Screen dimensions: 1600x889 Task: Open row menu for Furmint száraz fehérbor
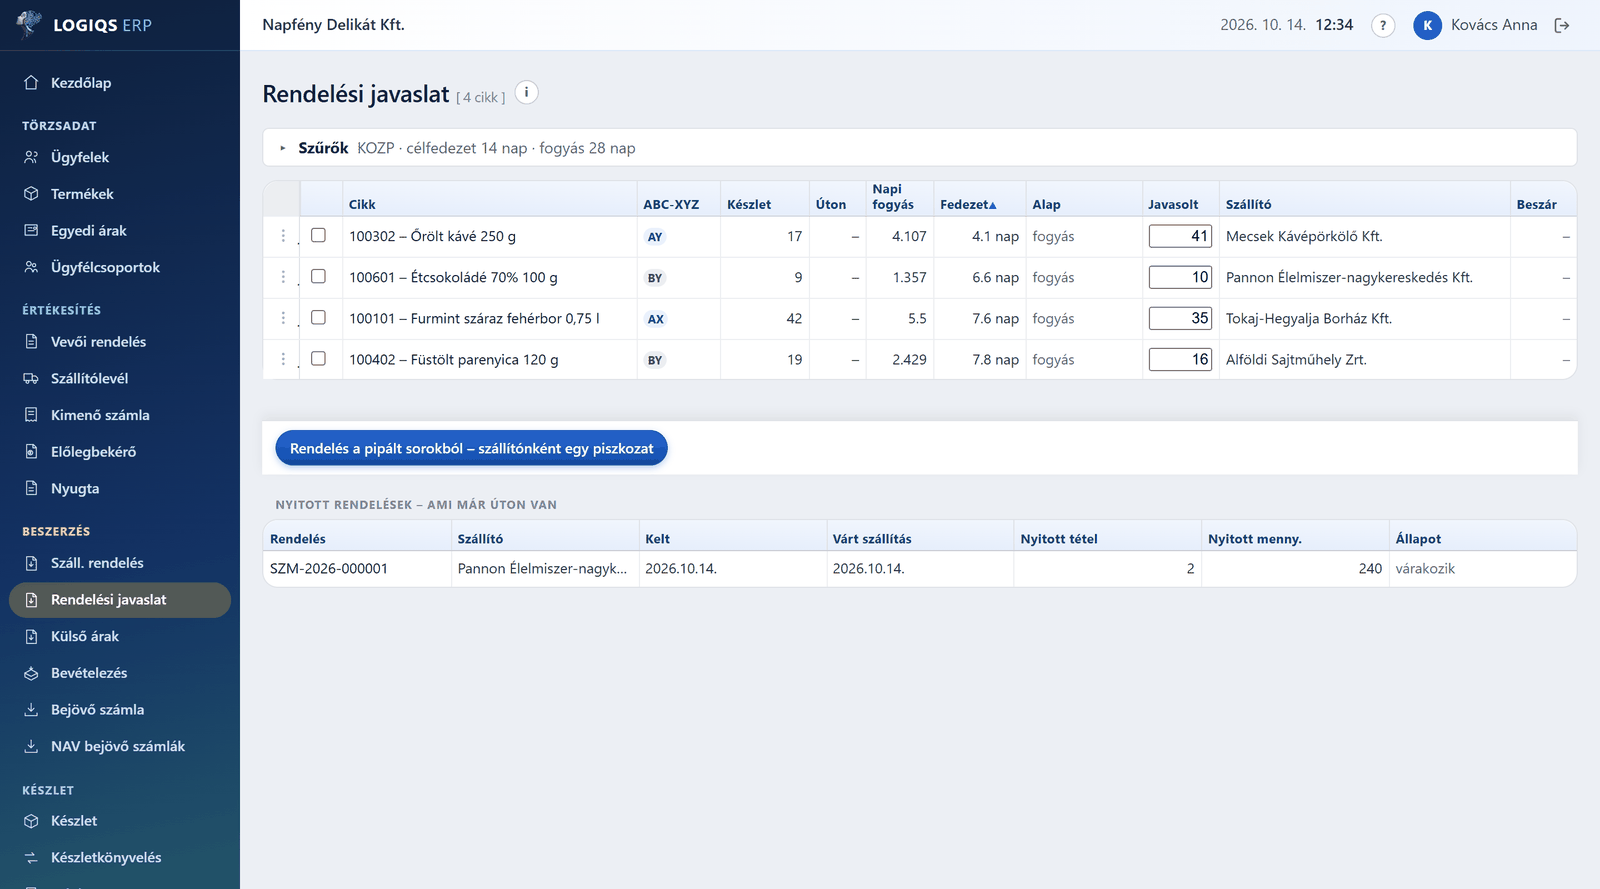283,318
